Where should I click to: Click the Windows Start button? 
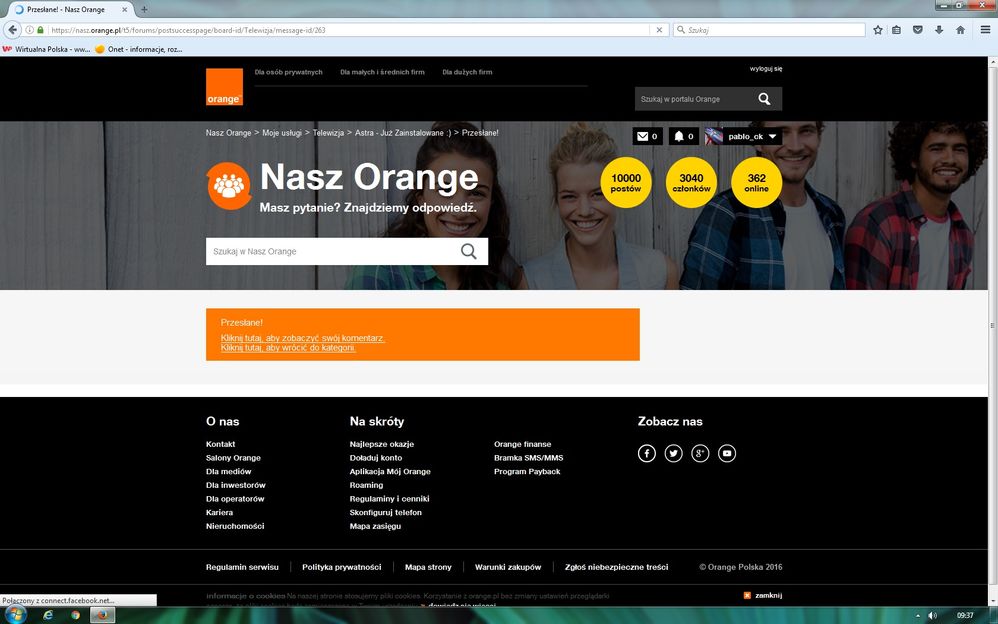pyautogui.click(x=15, y=615)
